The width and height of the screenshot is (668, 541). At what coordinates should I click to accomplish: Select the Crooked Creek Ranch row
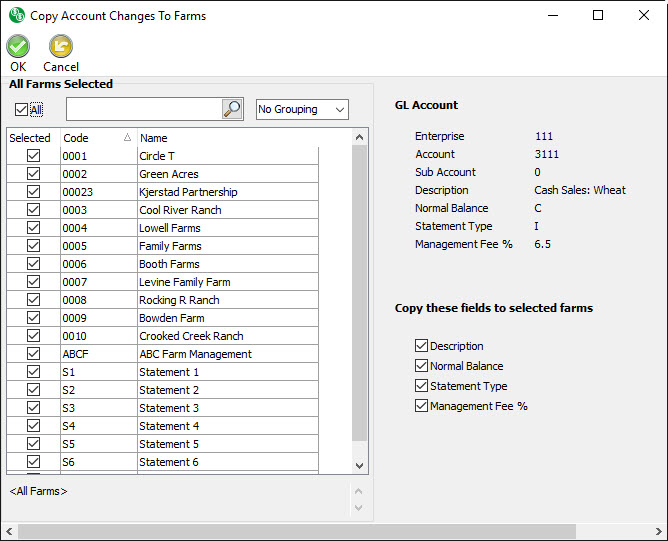[x=192, y=336]
